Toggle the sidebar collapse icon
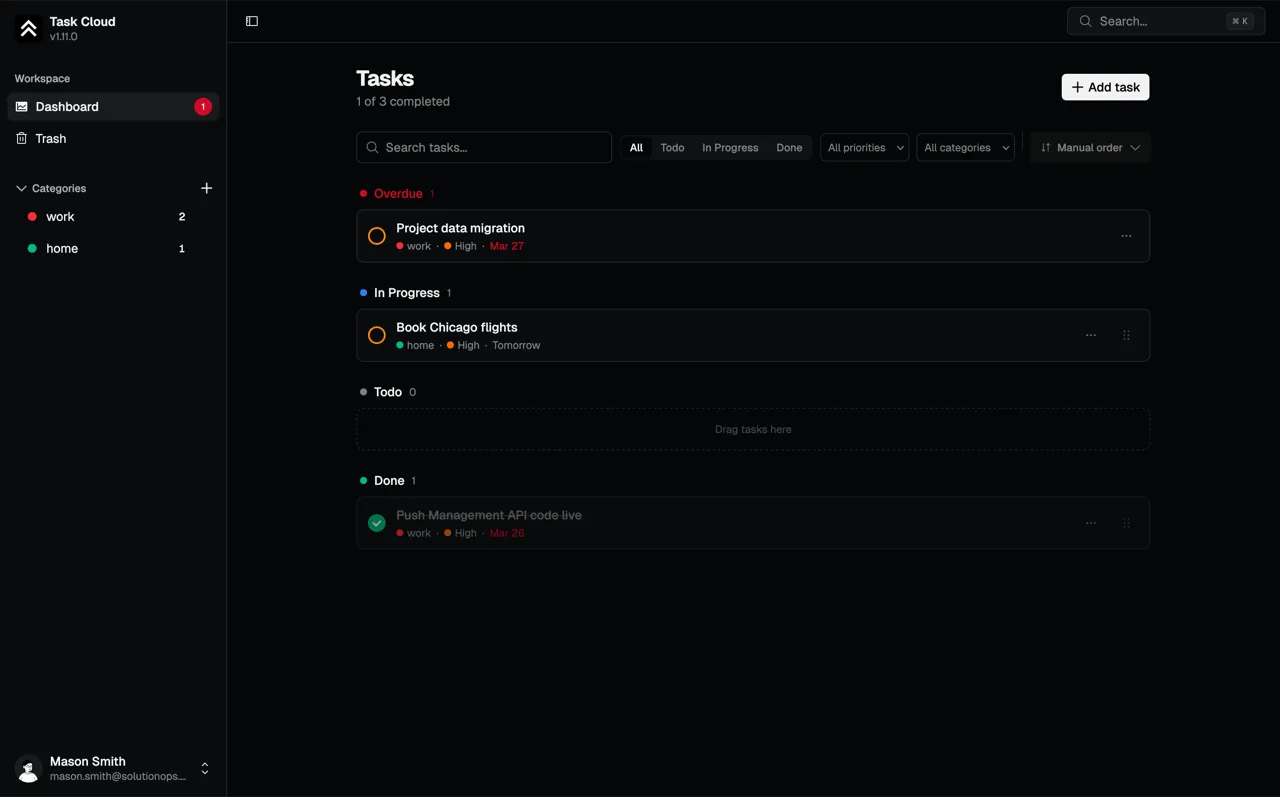Viewport: 1280px width, 797px height. click(252, 21)
